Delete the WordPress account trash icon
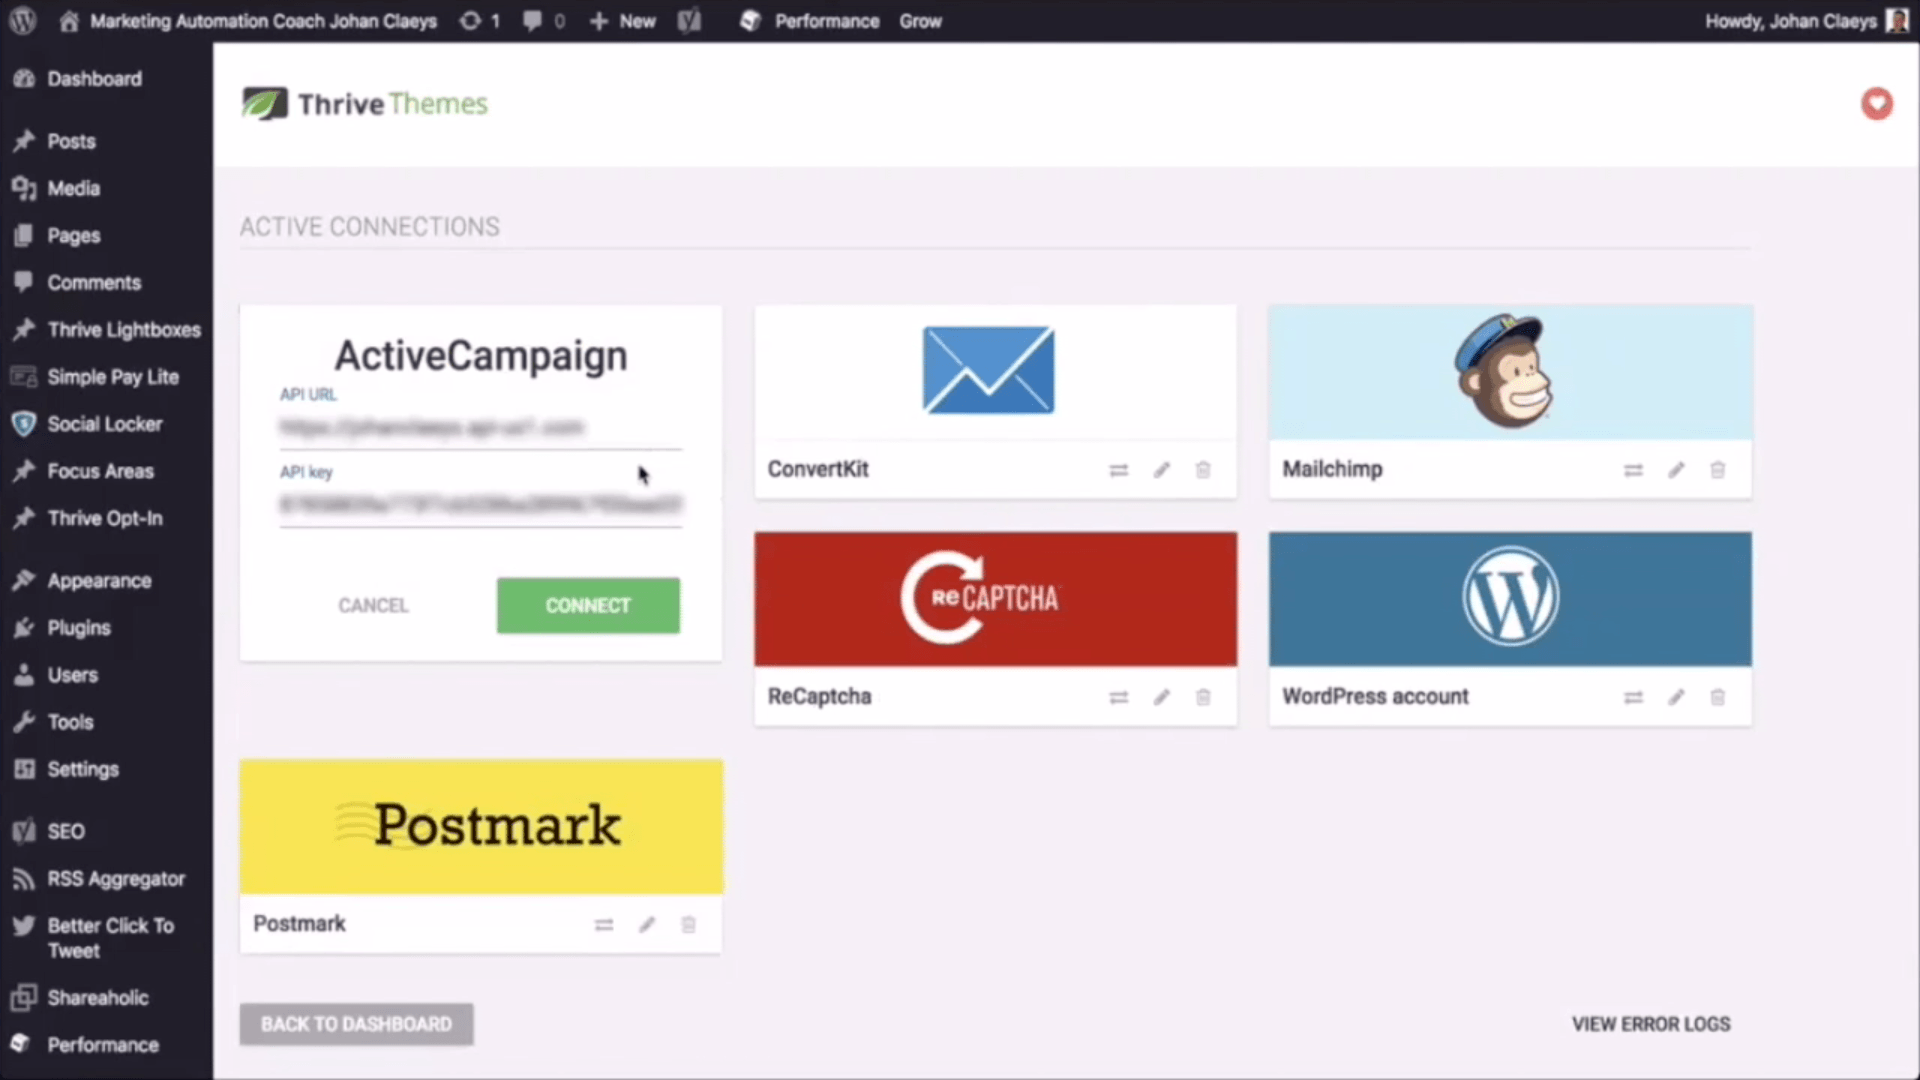The width and height of the screenshot is (1920, 1080). point(1717,697)
